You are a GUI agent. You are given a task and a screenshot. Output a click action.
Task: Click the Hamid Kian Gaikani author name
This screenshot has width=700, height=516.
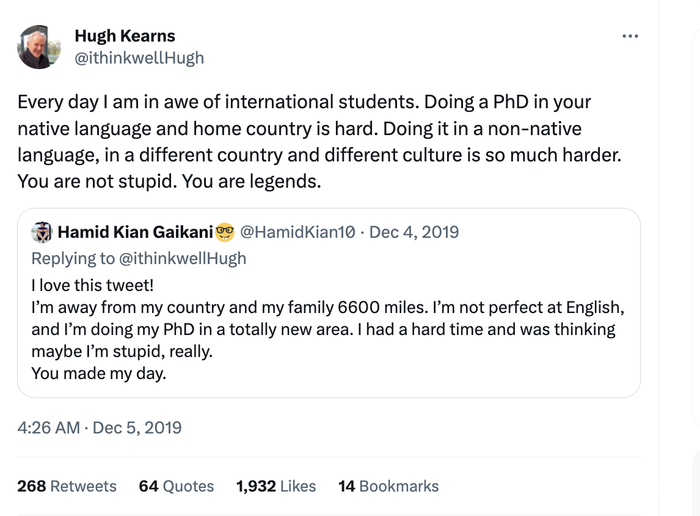coord(135,232)
